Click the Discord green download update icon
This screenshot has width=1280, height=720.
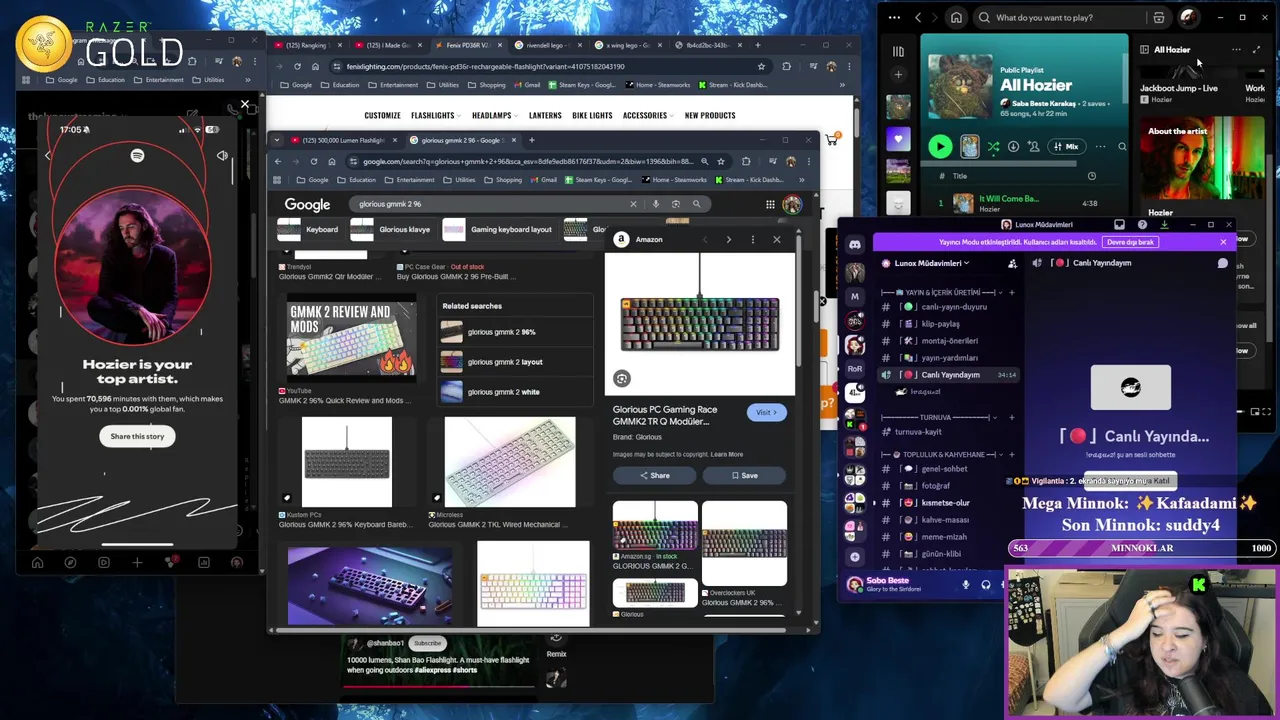tap(1164, 225)
